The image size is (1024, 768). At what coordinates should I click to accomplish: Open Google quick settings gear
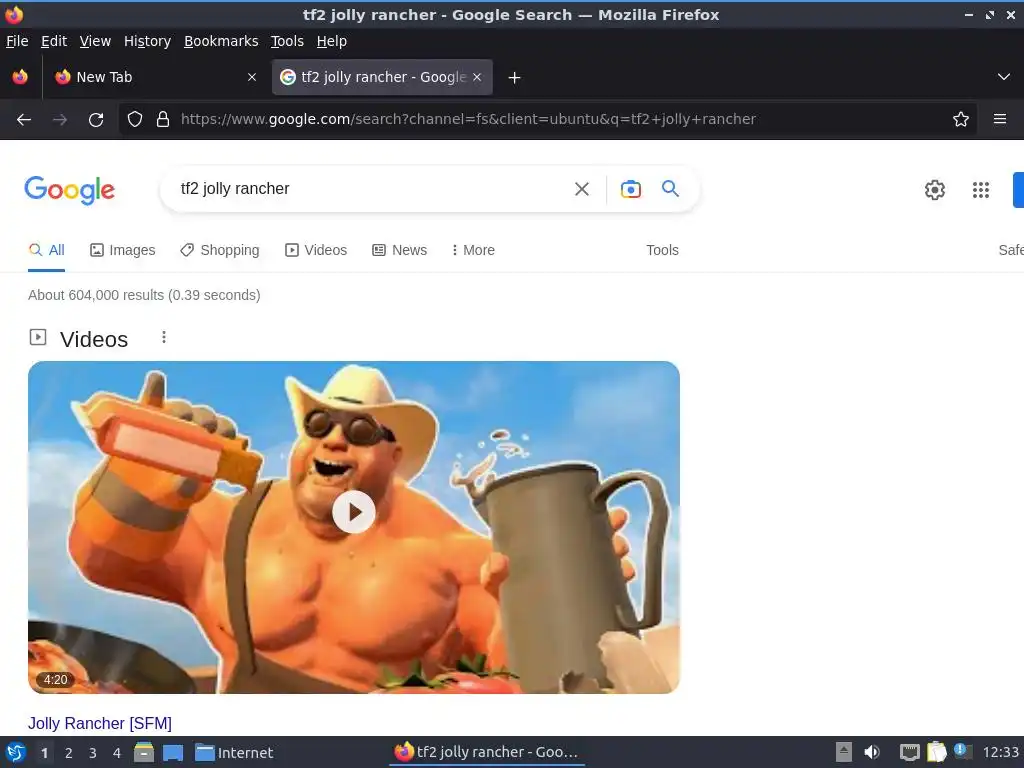coord(935,189)
